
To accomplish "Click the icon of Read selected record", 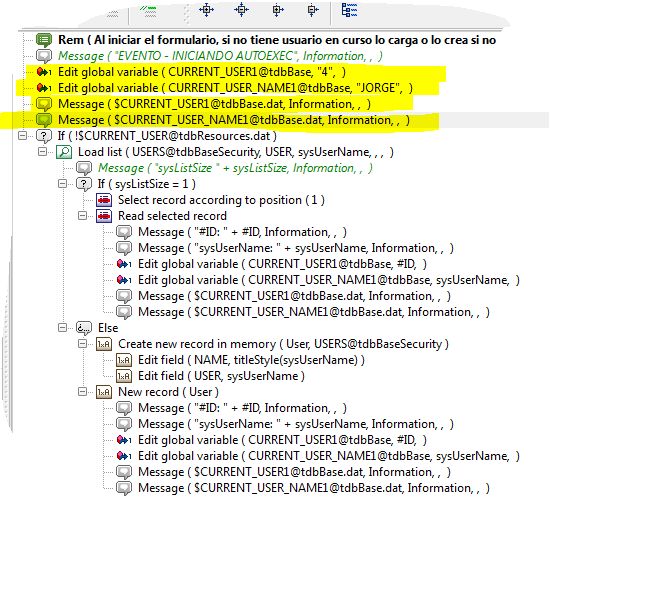I will click(104, 216).
